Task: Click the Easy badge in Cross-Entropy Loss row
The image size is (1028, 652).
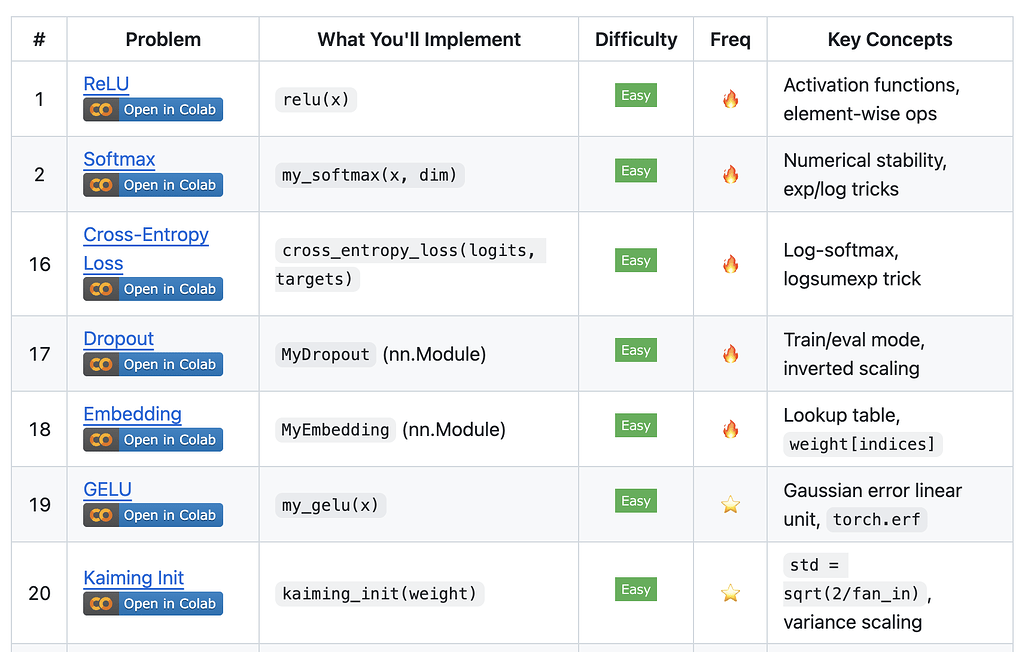Action: point(635,260)
